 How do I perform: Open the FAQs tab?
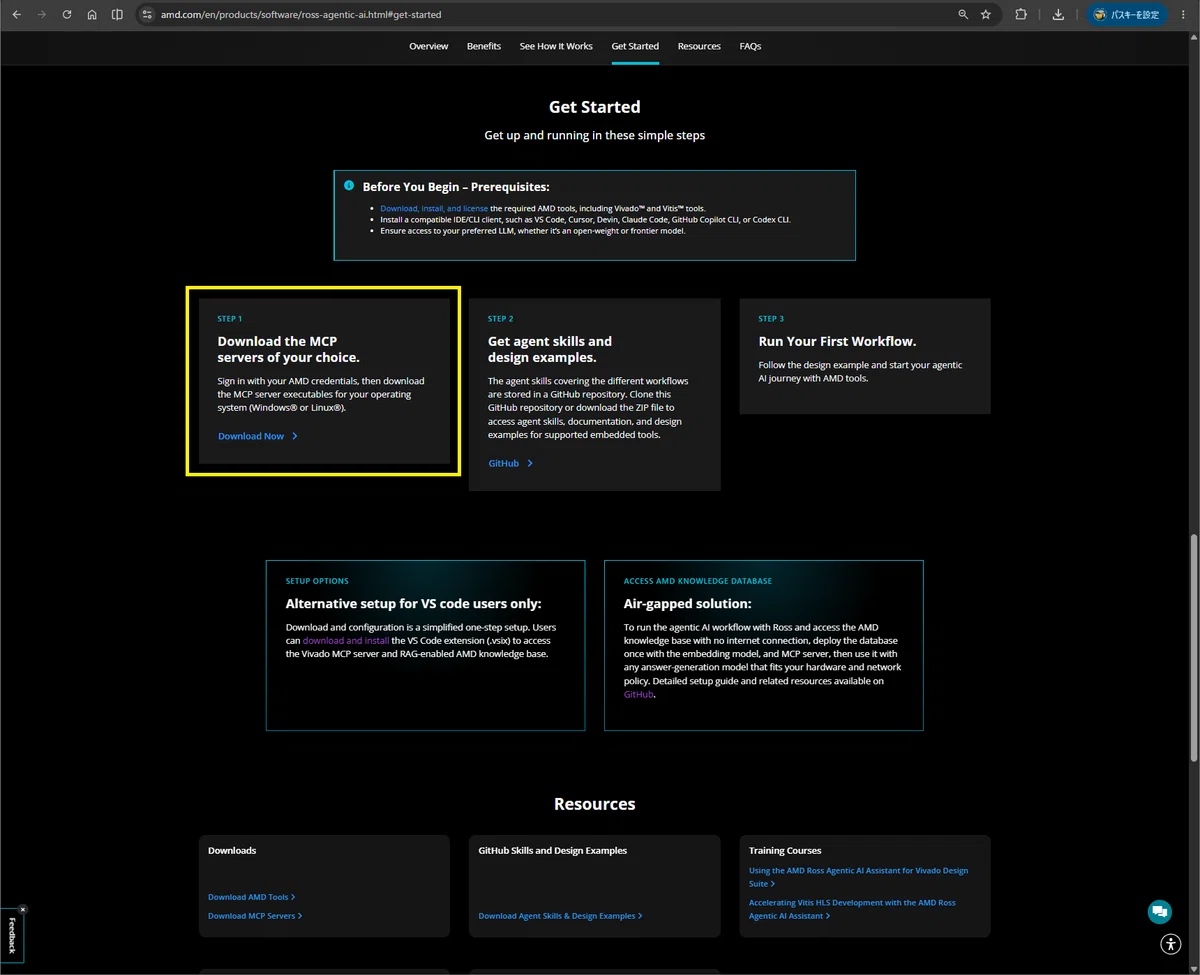point(750,46)
